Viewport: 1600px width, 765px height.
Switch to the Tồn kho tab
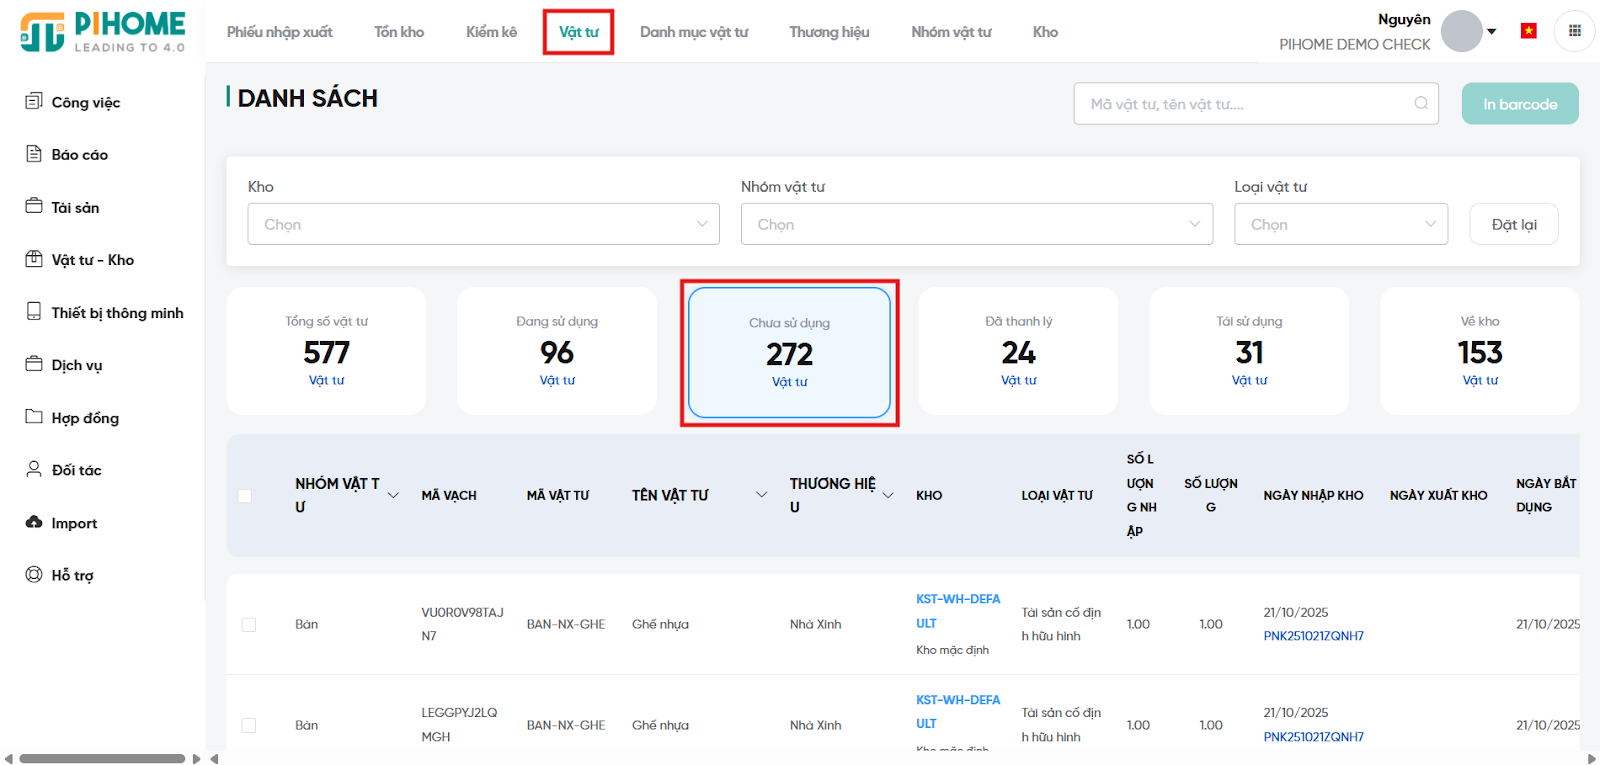point(399,32)
